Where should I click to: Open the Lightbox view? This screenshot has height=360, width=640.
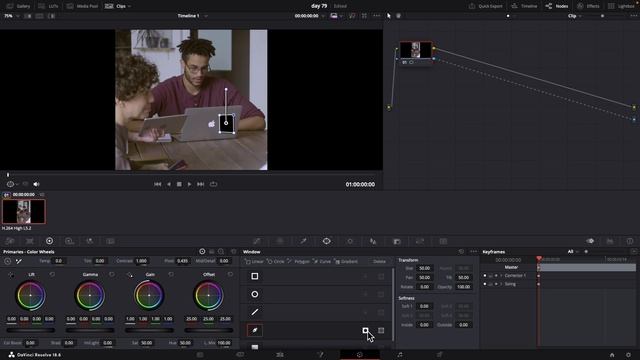point(621,6)
